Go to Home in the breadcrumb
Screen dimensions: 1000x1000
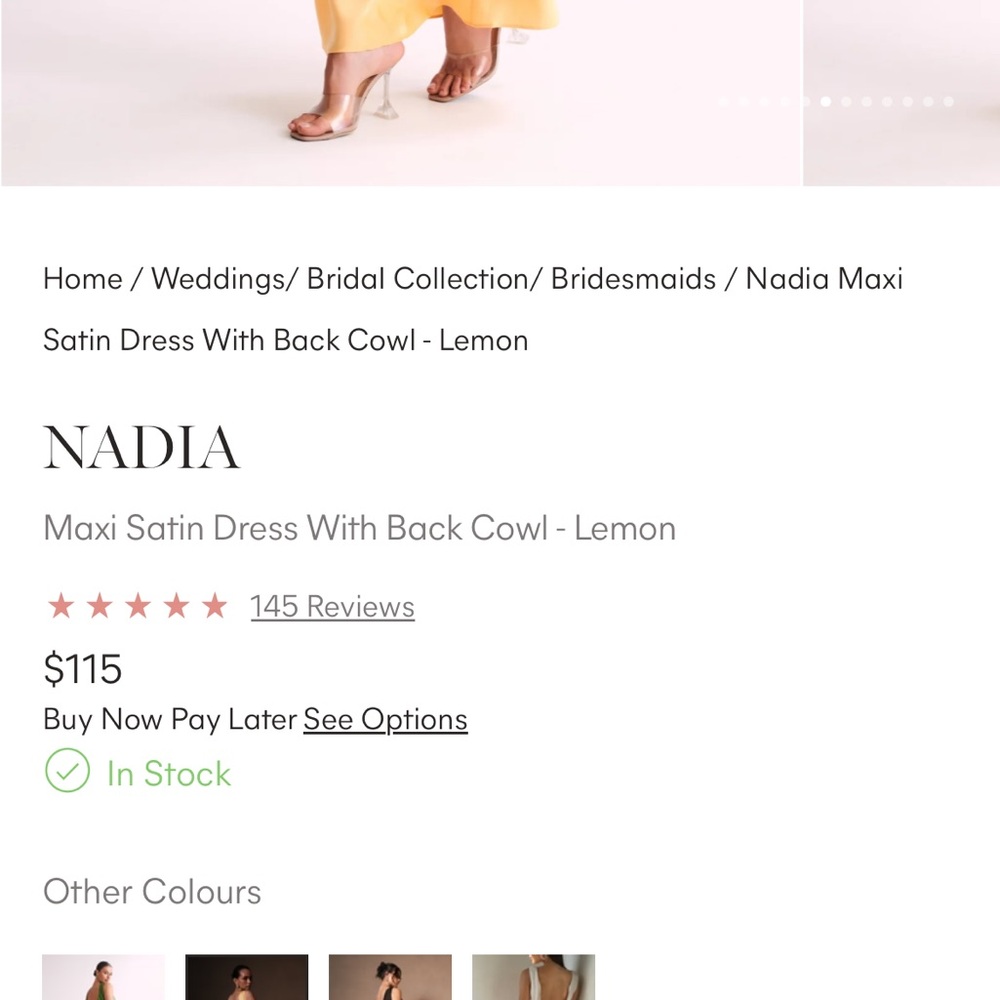[83, 279]
